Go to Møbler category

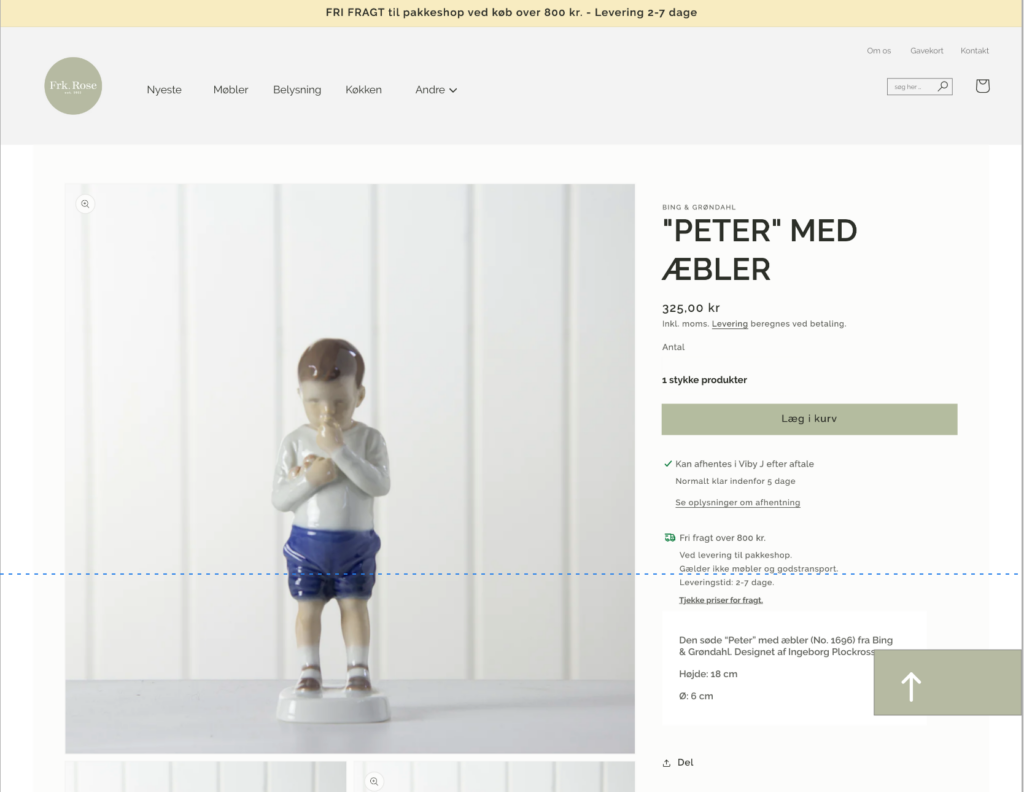coord(231,90)
